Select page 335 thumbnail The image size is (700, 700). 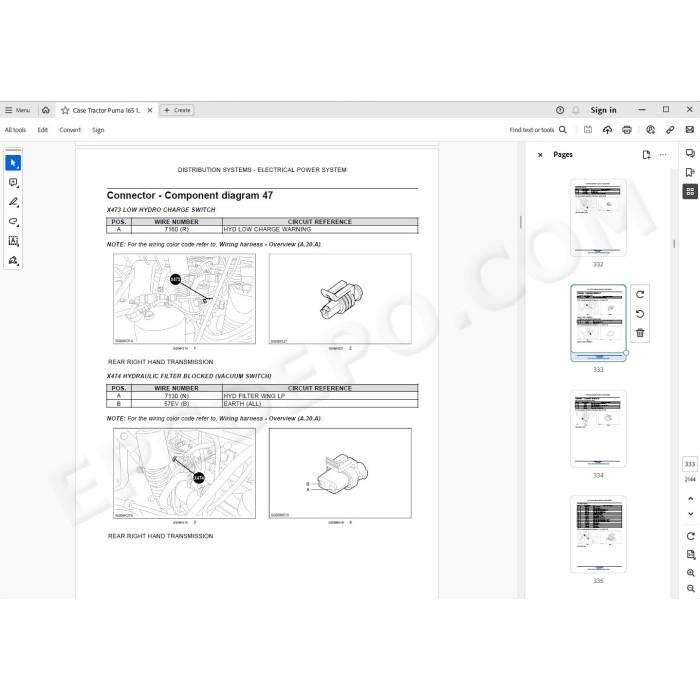(598, 534)
